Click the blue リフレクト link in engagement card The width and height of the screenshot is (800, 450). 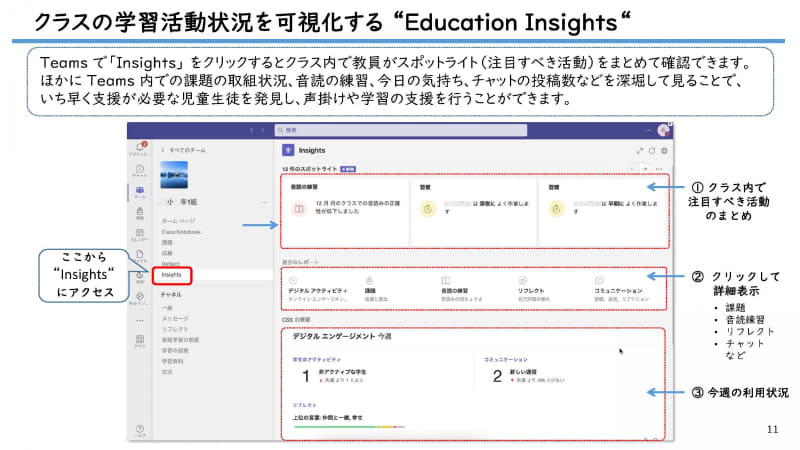point(305,405)
